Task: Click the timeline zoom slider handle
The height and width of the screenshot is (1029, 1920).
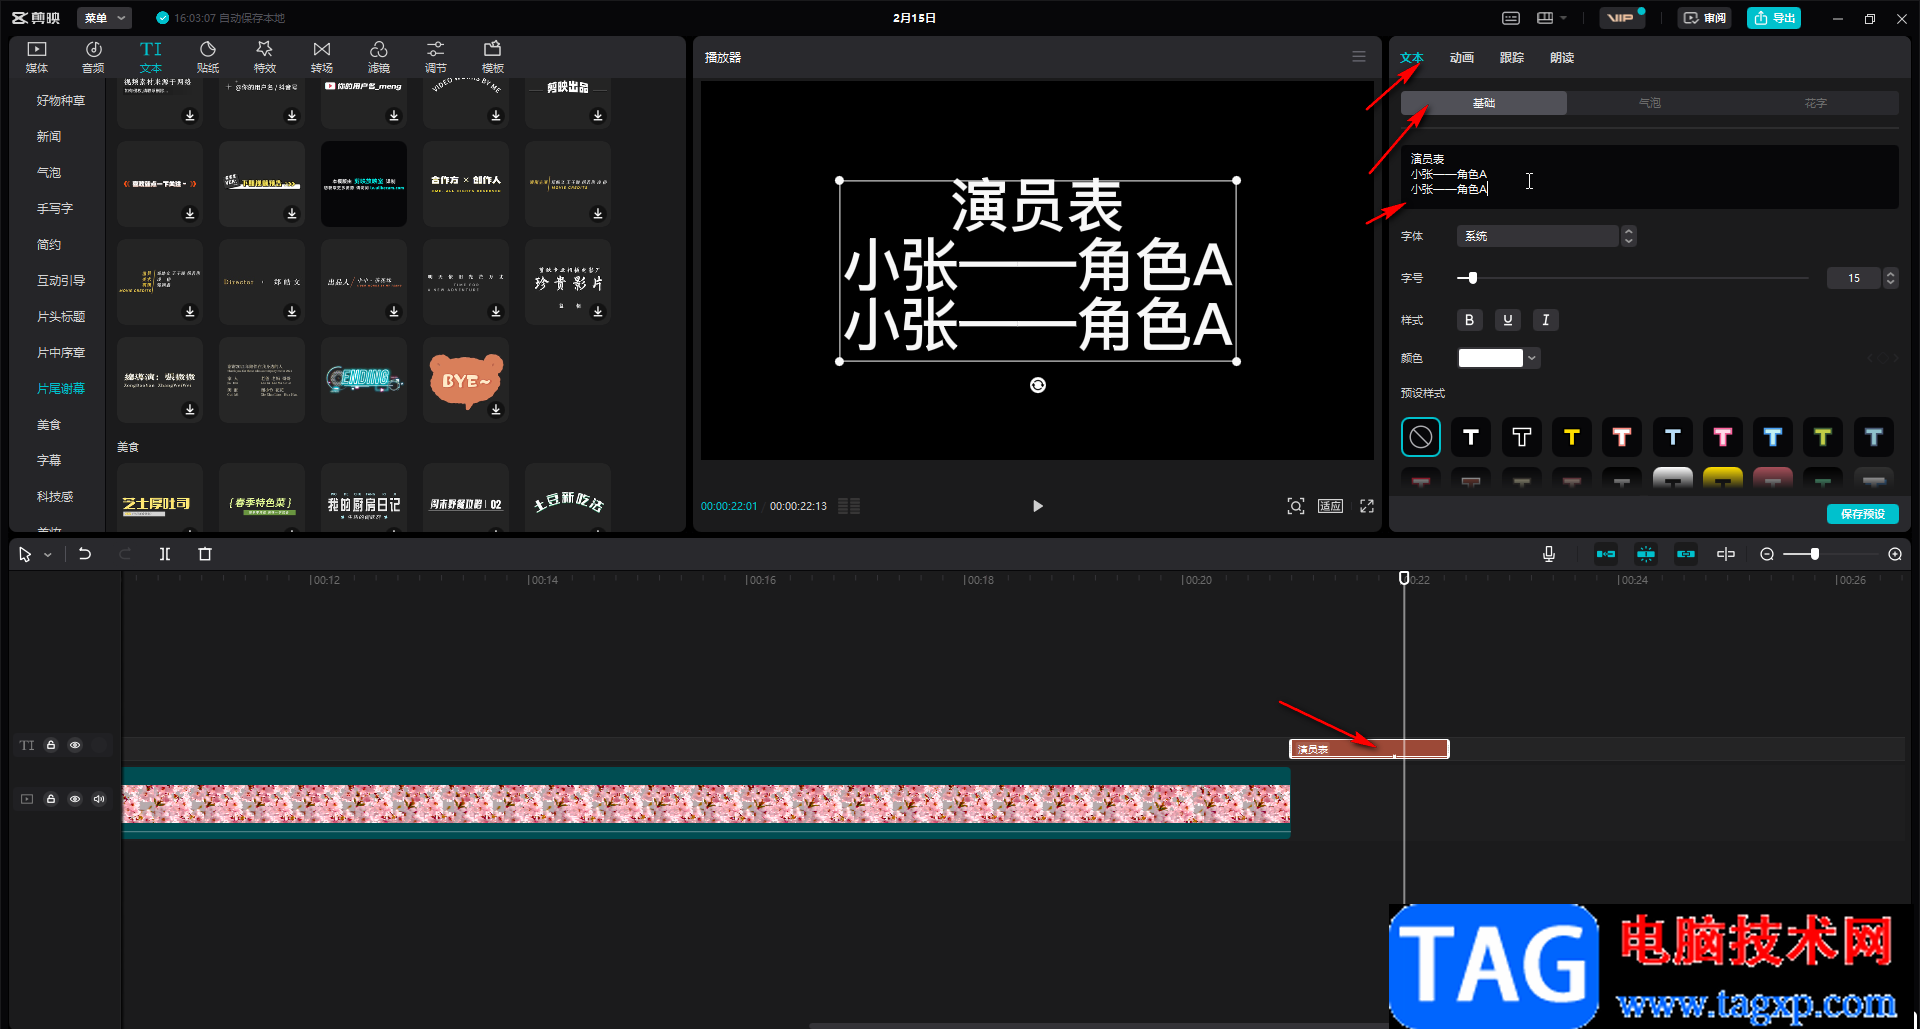Action: (x=1815, y=554)
